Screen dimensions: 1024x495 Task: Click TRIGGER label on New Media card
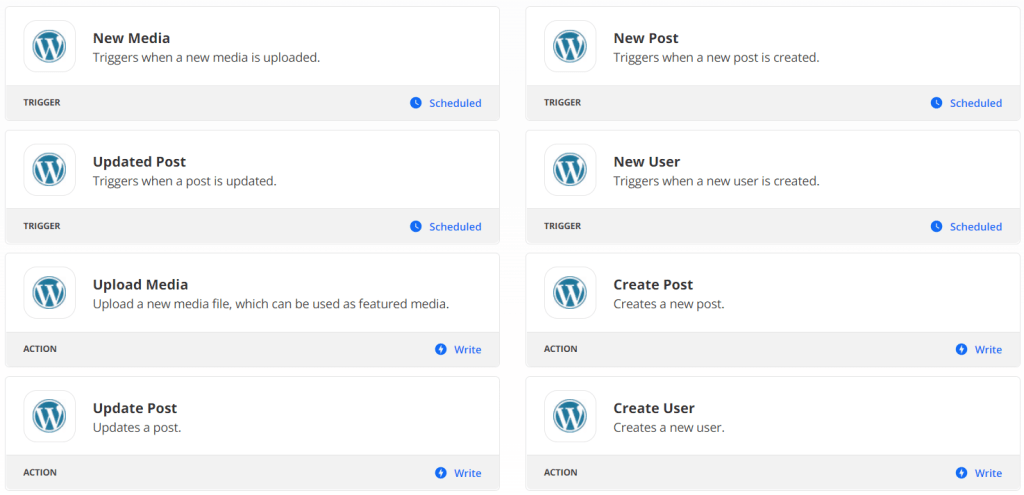pyautogui.click(x=42, y=103)
